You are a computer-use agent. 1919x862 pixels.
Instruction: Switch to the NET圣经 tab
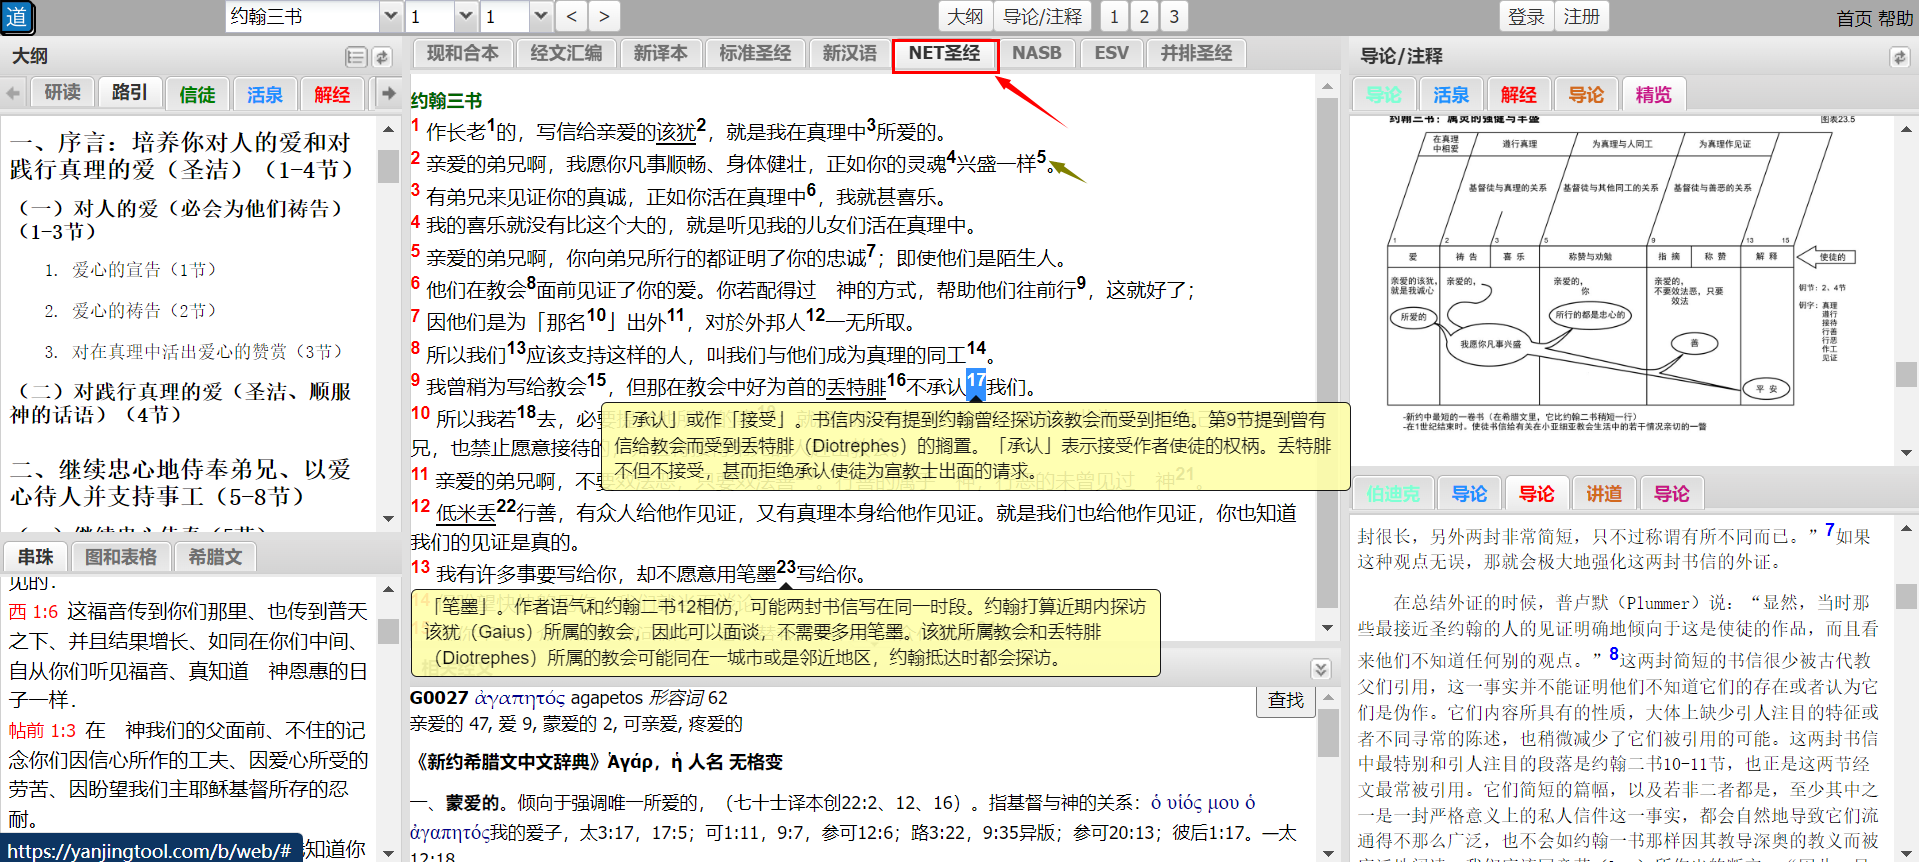(x=944, y=53)
